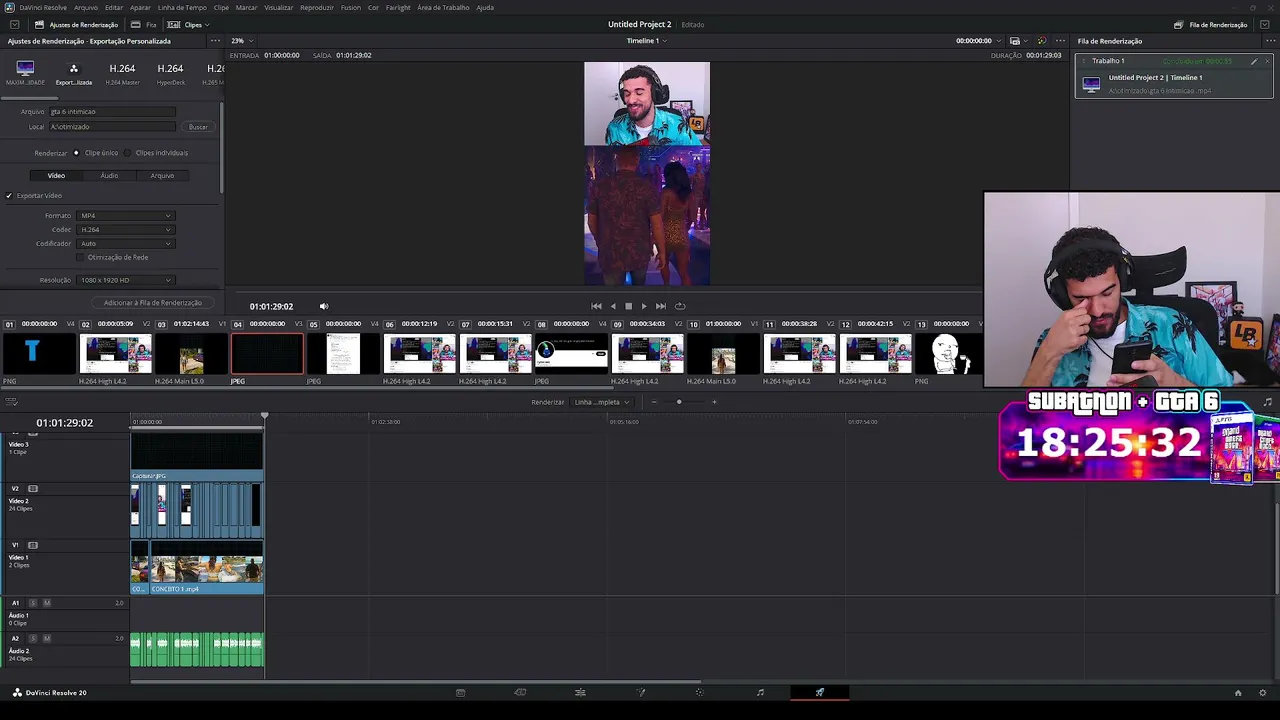The image size is (1280, 720).
Task: Open the Fairlight page music note icon
Action: click(x=760, y=692)
